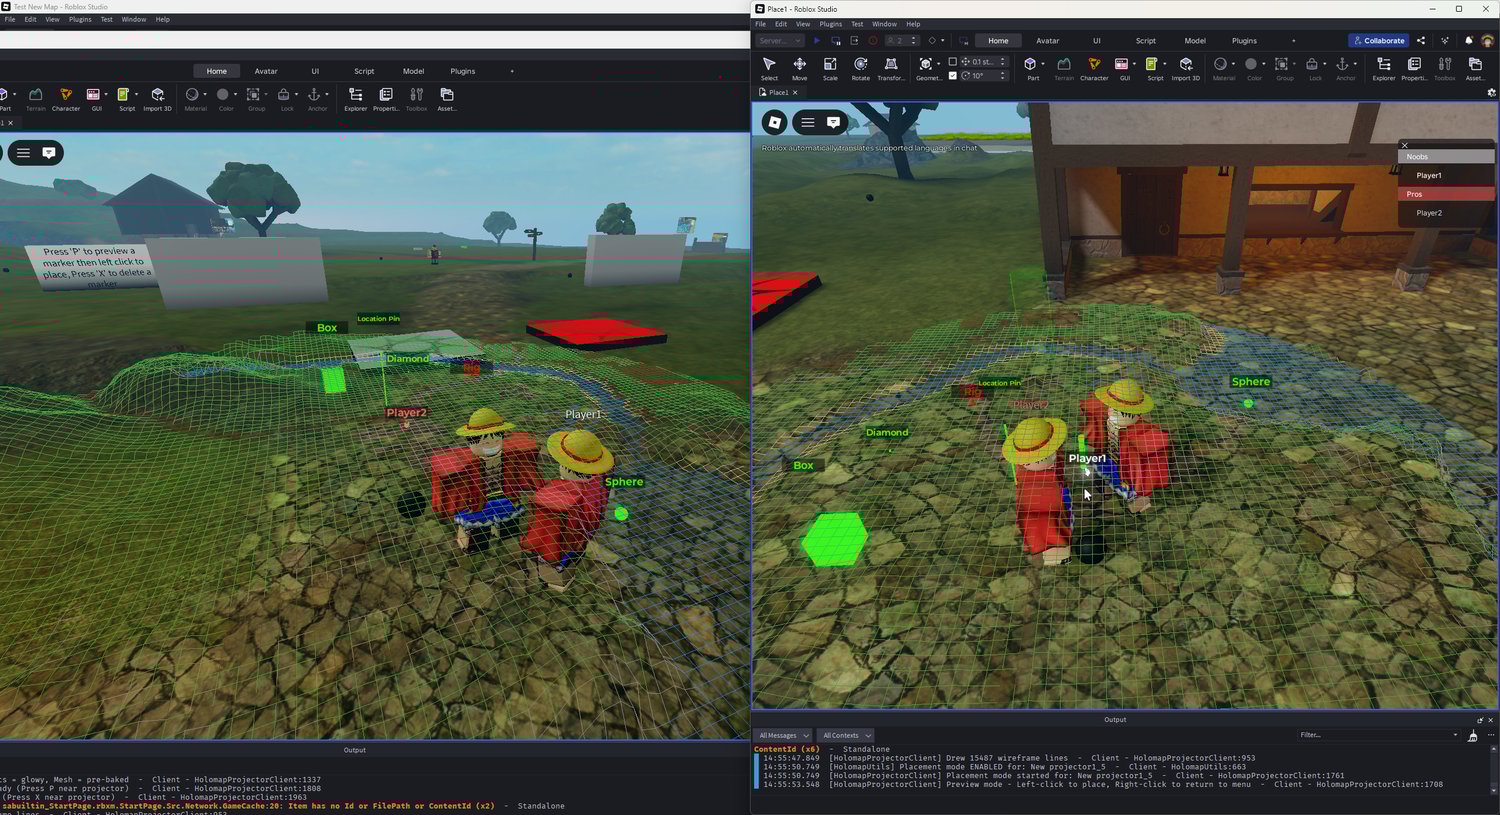Click Import 3D in Test New Map window
Screen dimensions: 1500x815
point(157,98)
